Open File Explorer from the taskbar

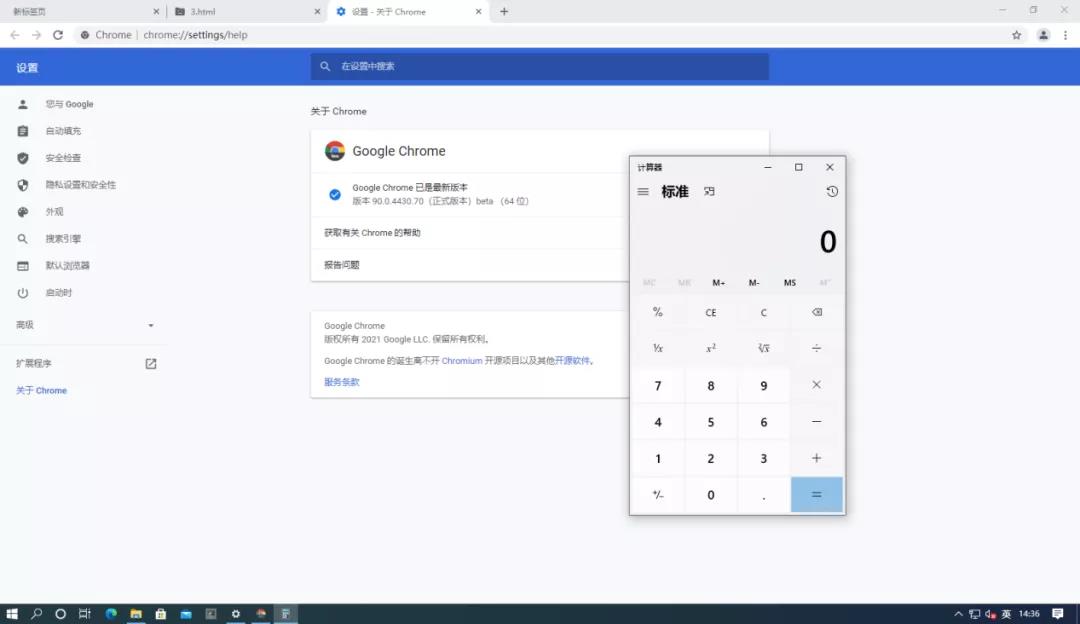[x=136, y=614]
